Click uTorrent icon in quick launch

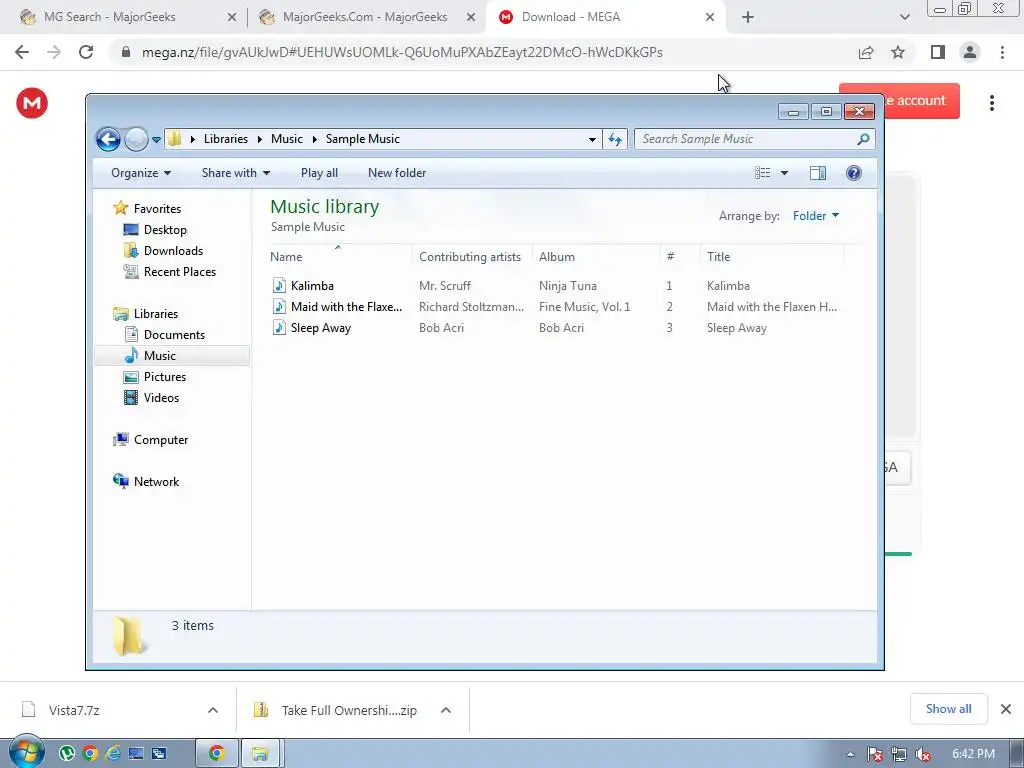(x=66, y=754)
